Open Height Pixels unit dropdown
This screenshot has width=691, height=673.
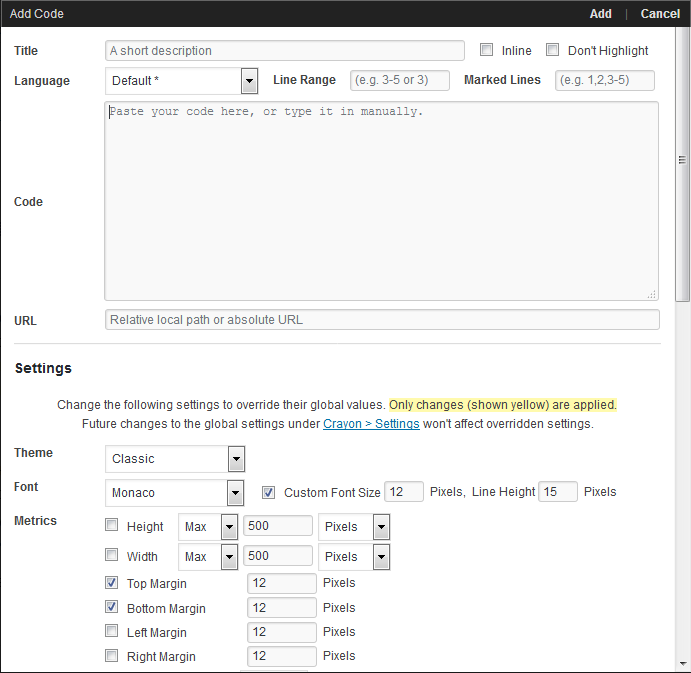click(354, 527)
